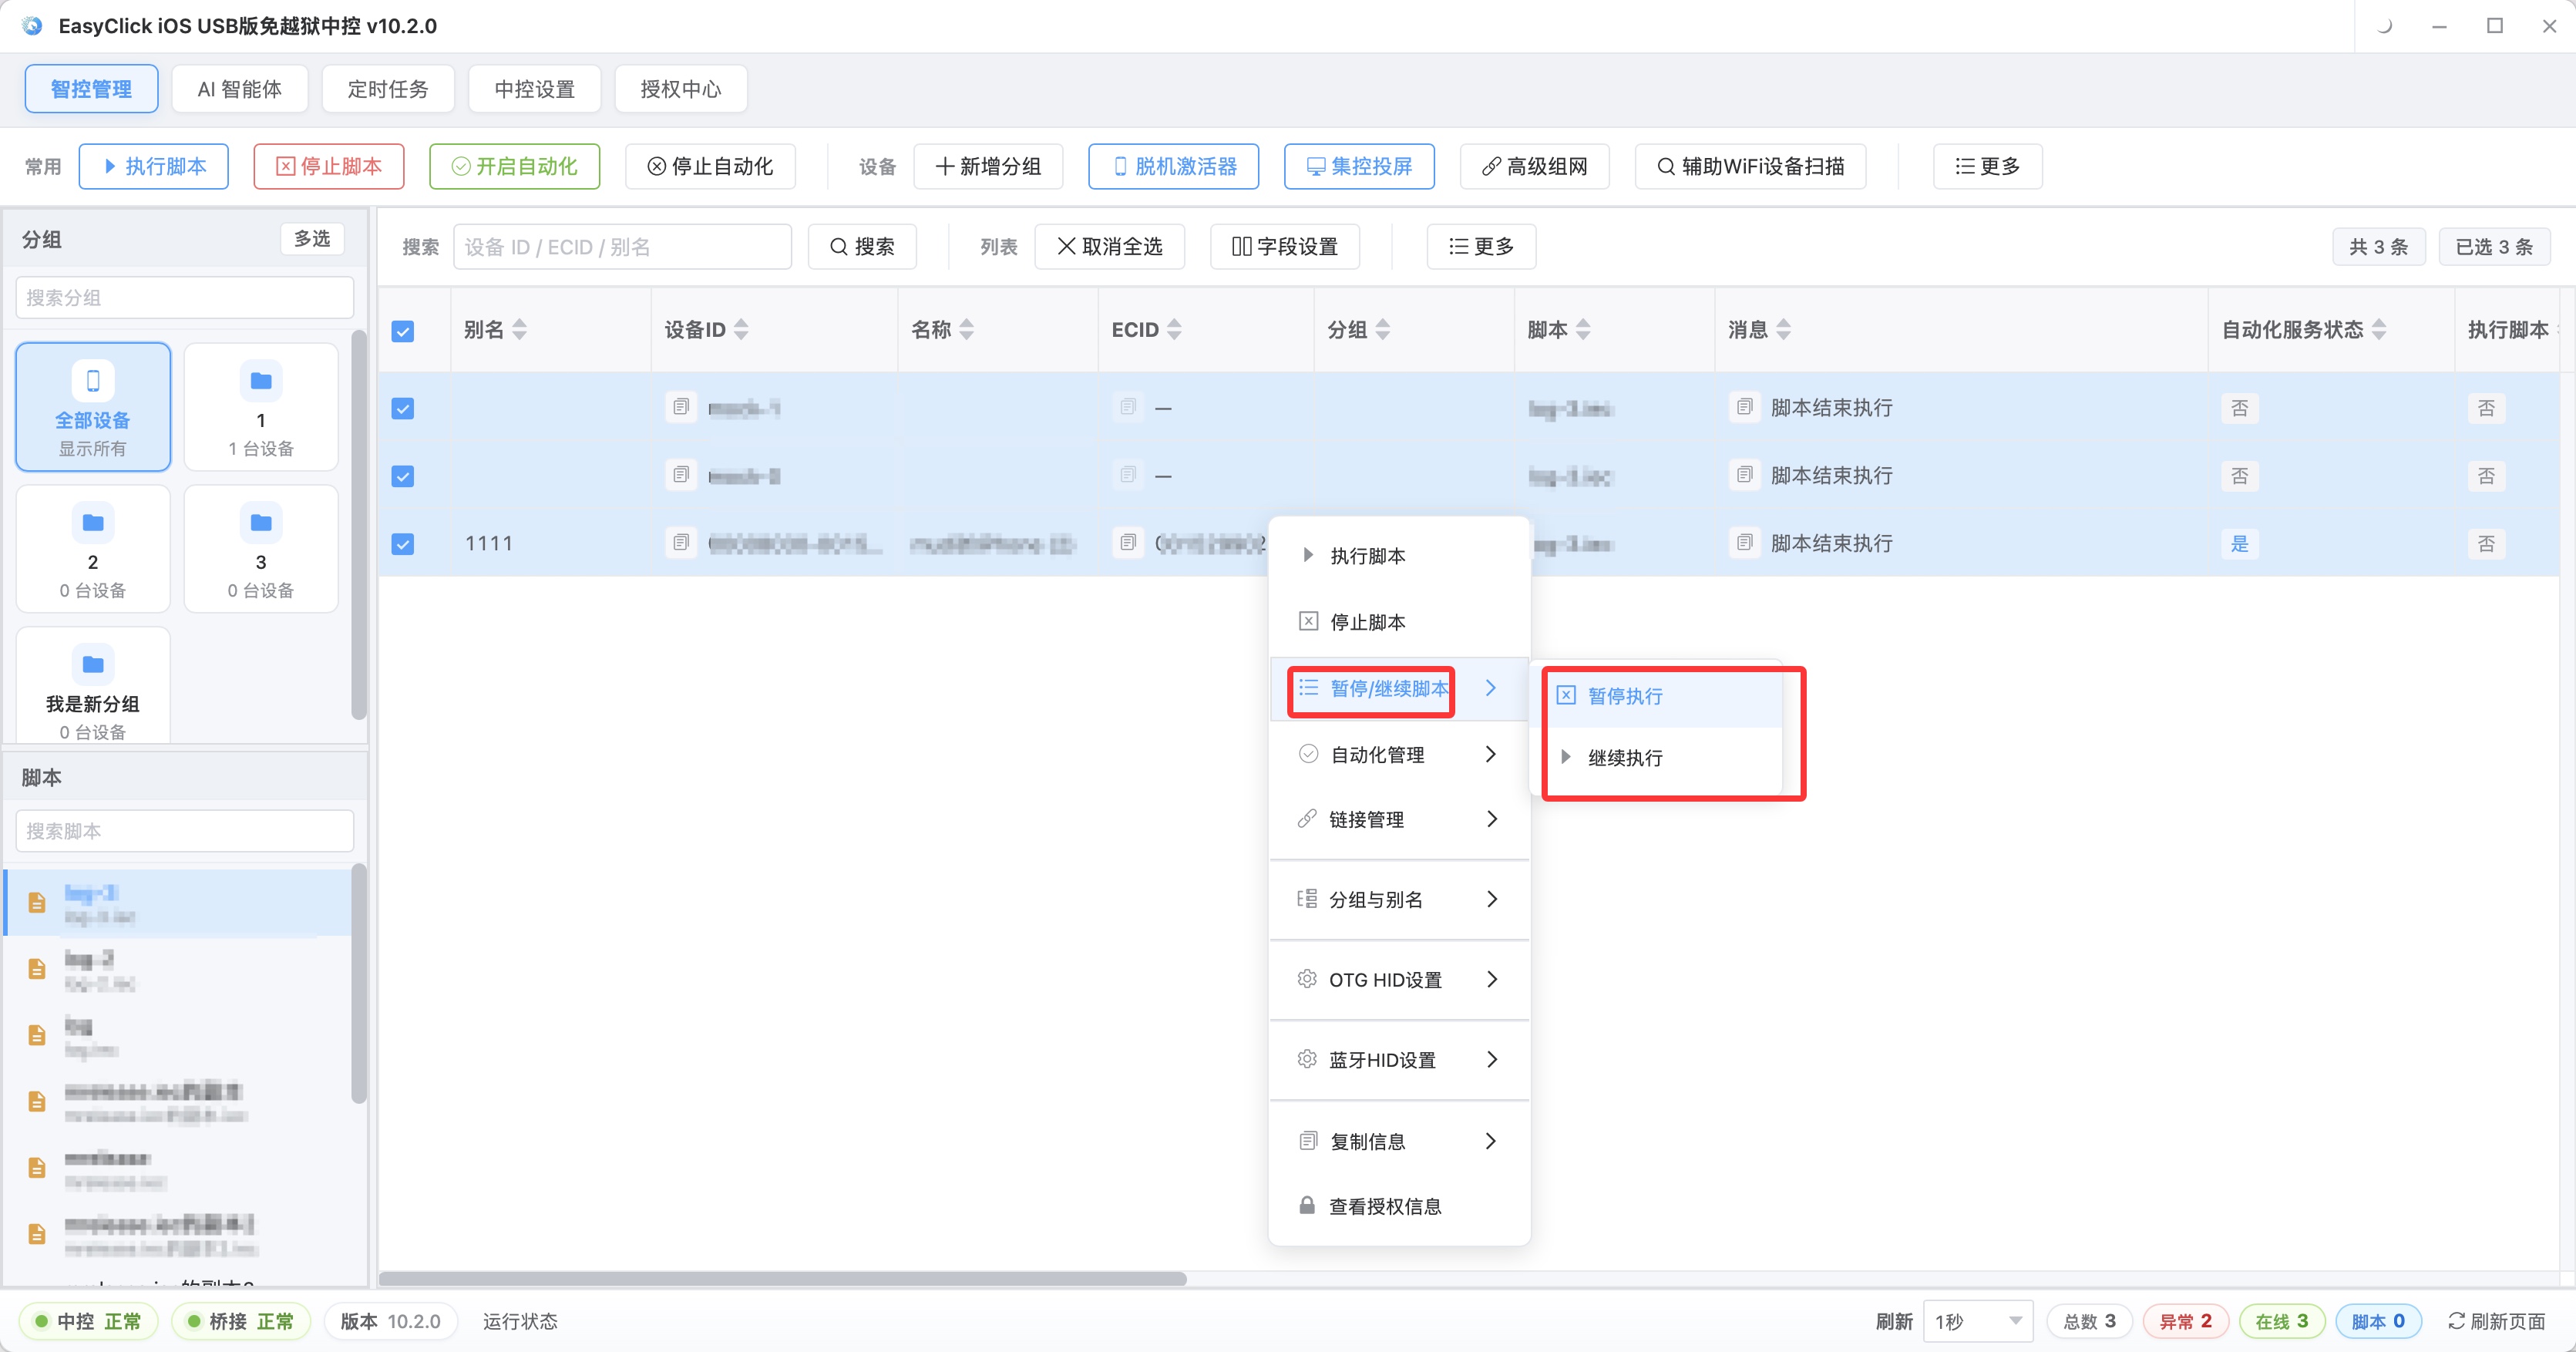Copy message icon in second row
The width and height of the screenshot is (2576, 1352).
tap(1745, 475)
